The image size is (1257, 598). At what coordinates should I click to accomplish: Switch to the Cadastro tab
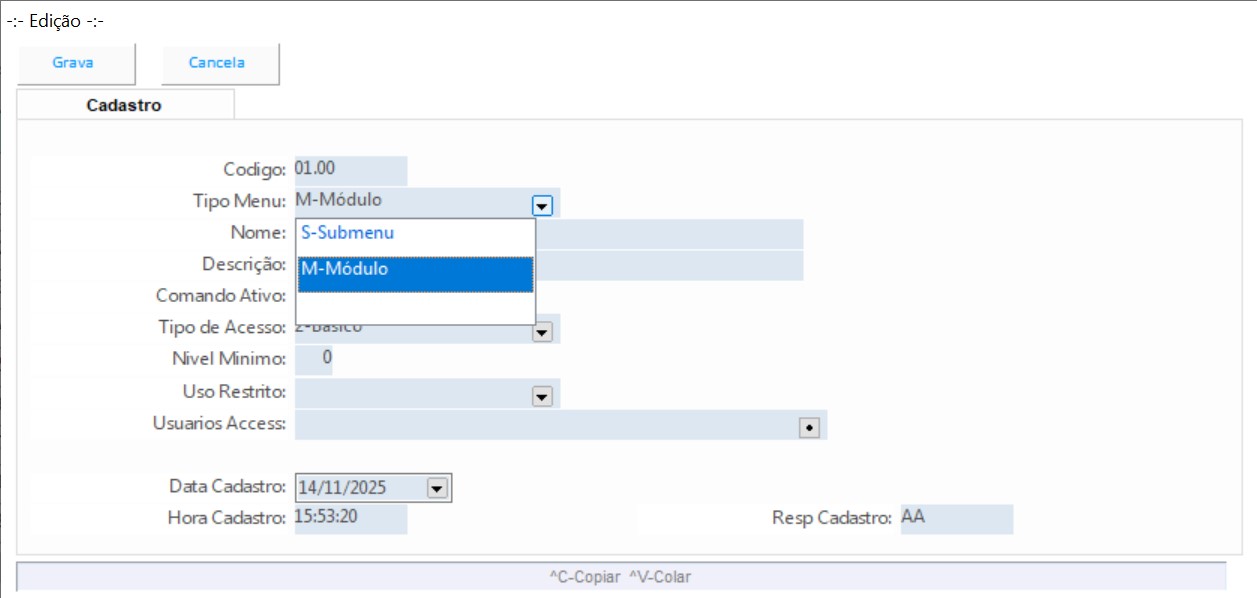[x=125, y=105]
